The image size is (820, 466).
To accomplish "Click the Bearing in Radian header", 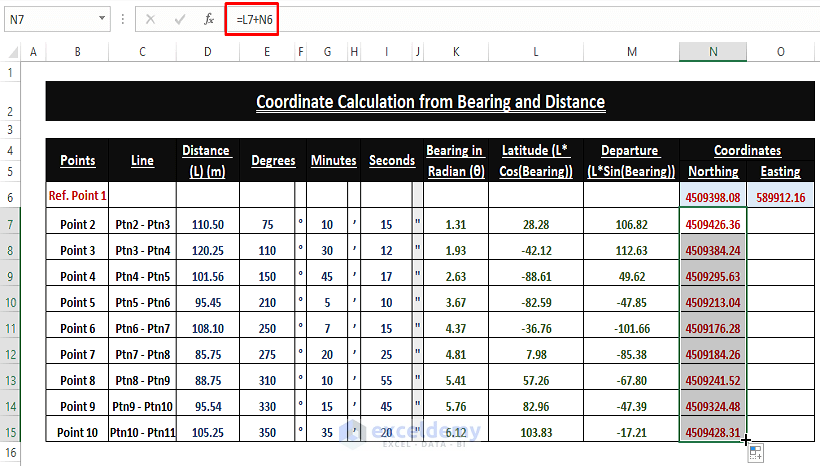I will click(455, 160).
